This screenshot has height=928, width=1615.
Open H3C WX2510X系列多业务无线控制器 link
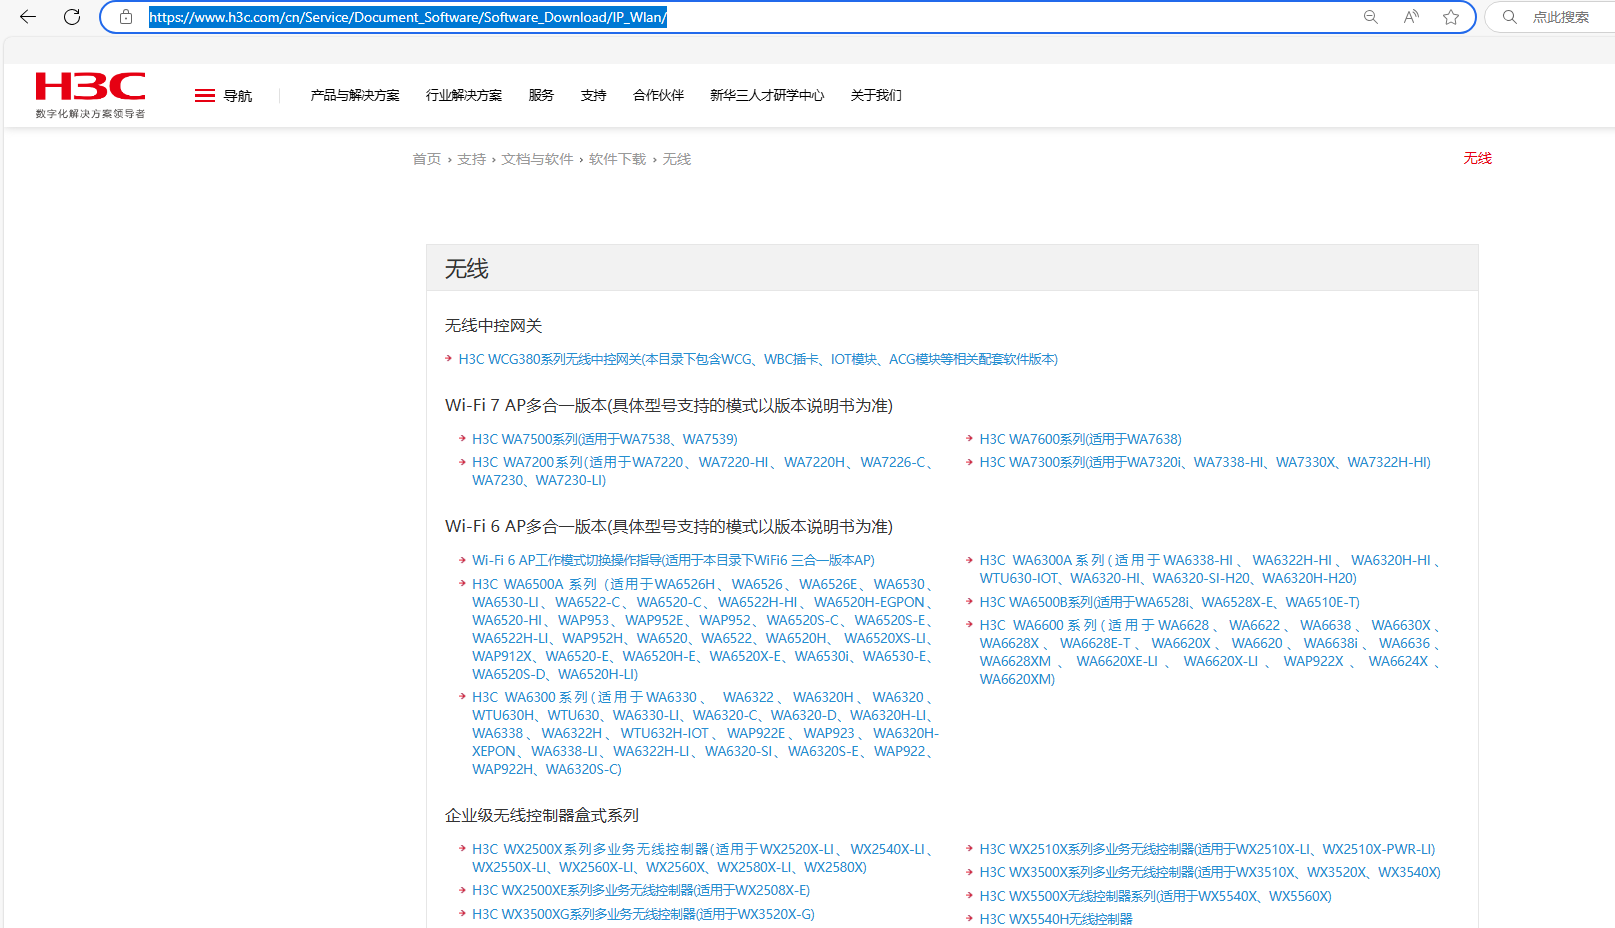[x=1207, y=849]
